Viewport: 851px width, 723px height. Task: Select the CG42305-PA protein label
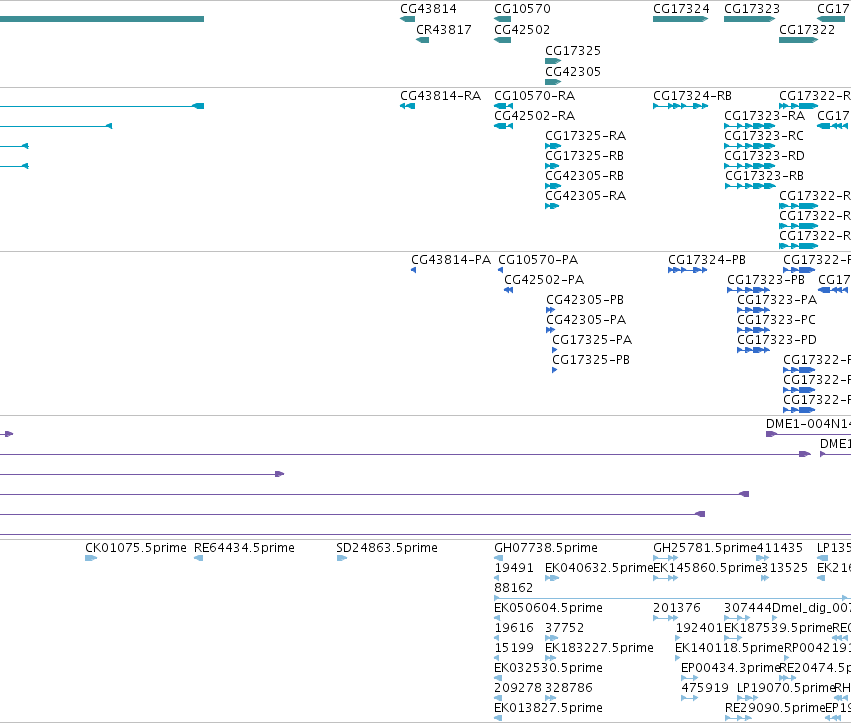point(586,320)
